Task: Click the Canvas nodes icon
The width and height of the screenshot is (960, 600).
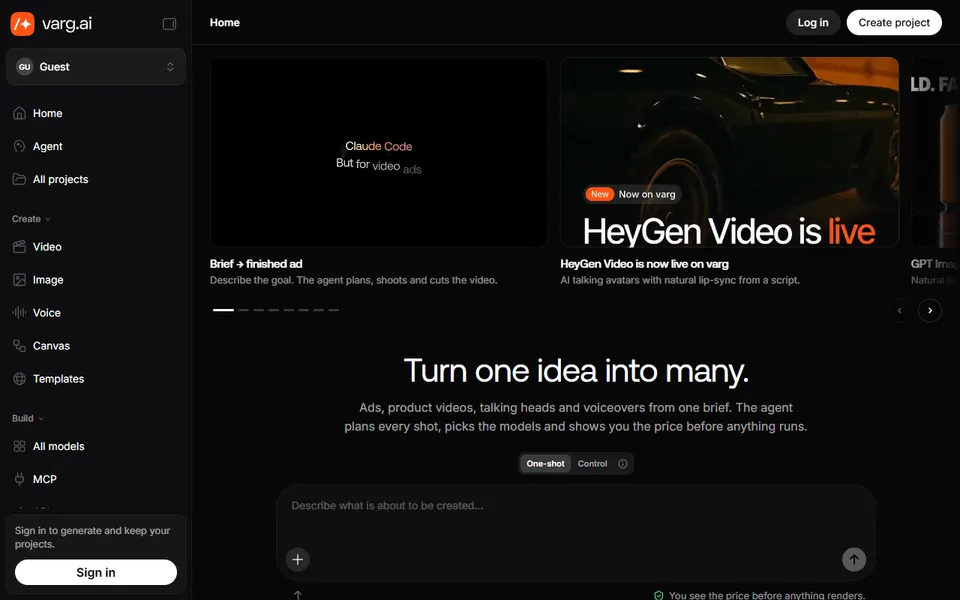Action: pos(20,346)
